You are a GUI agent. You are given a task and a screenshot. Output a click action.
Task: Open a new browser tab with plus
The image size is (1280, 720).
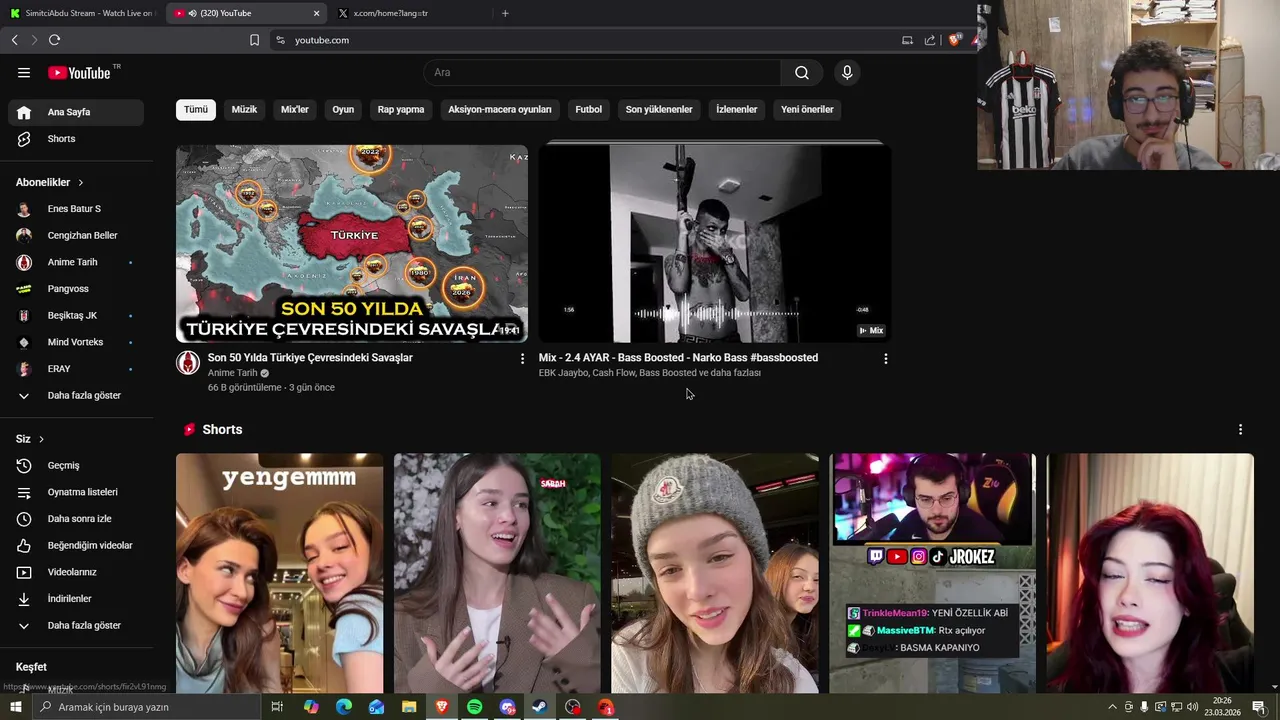(x=505, y=13)
